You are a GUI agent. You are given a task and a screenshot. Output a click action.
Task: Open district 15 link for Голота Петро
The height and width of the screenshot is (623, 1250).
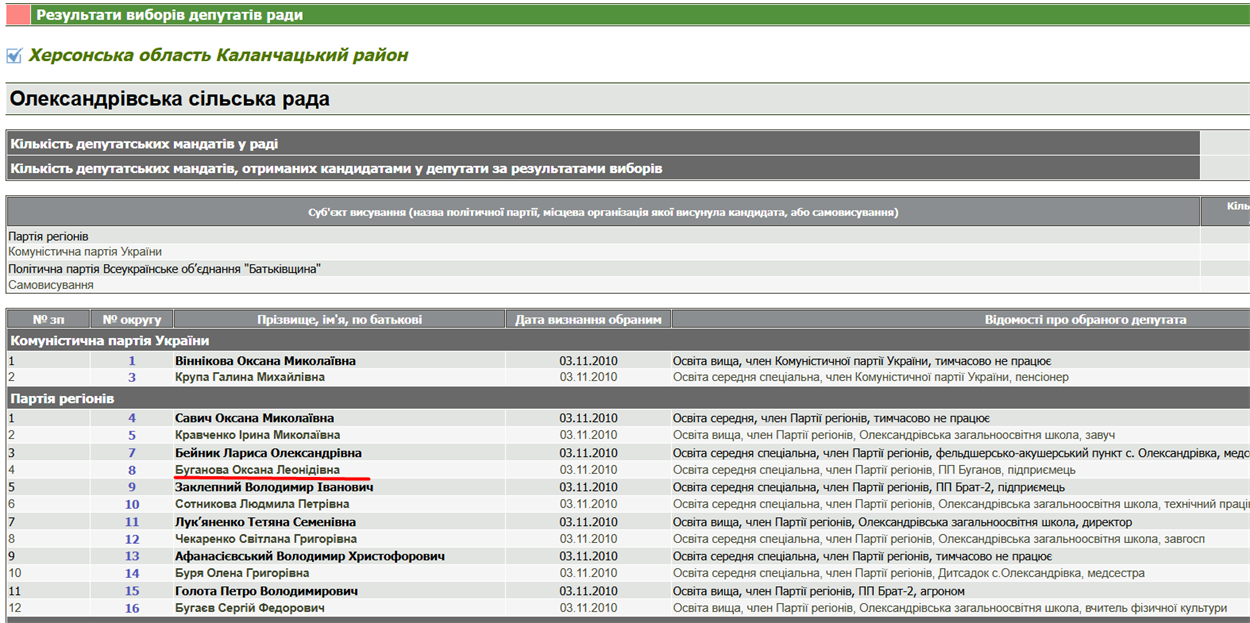pos(132,592)
